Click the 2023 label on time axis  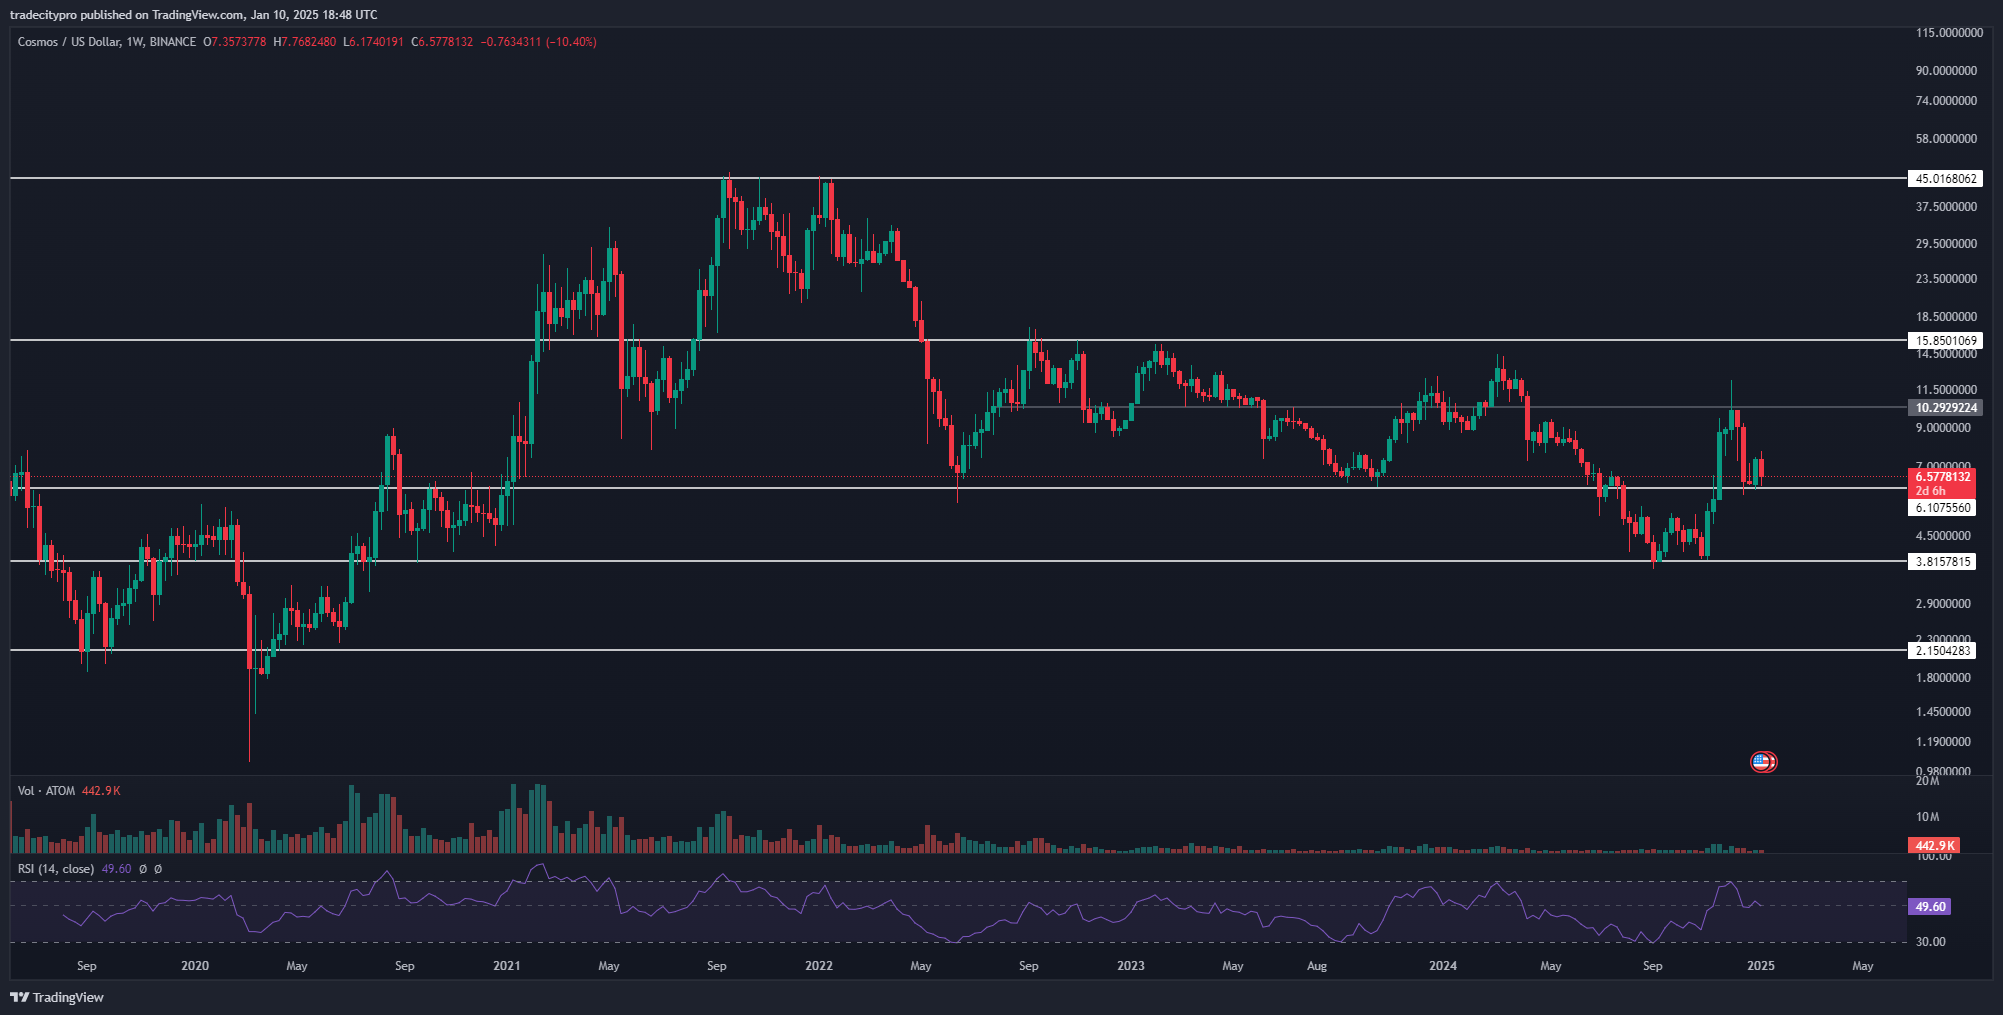[x=1131, y=966]
